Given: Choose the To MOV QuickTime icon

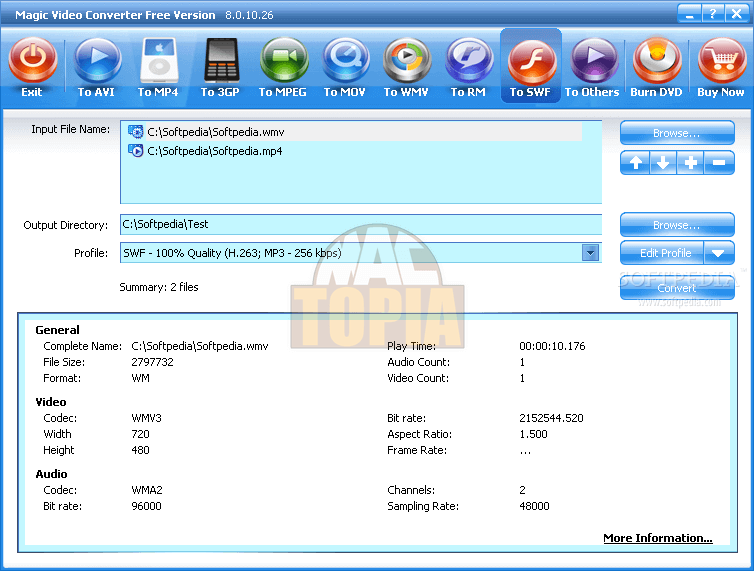Looking at the screenshot, I should 346,61.
